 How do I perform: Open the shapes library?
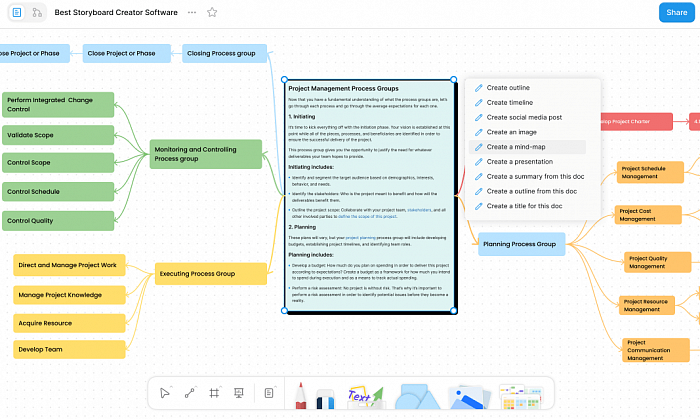[417, 397]
